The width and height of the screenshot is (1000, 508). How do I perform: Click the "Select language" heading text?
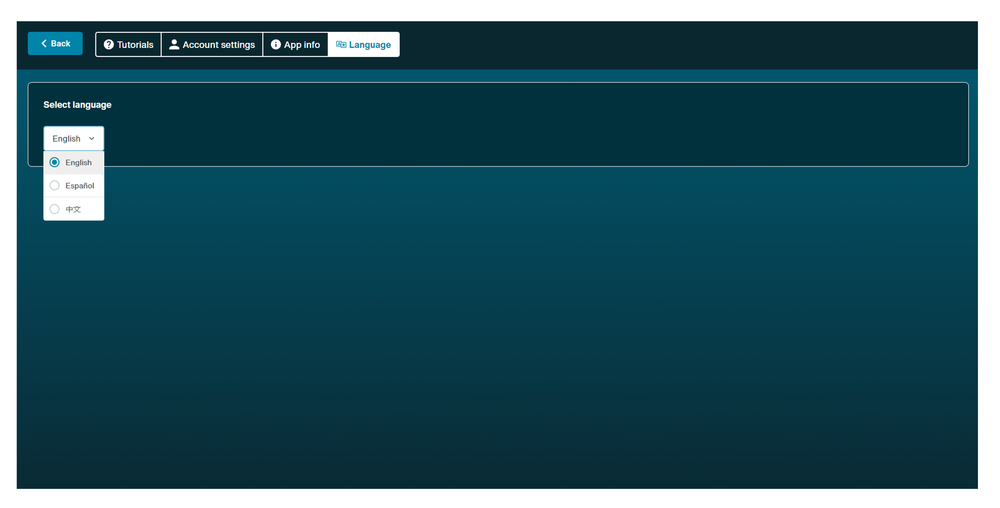77,105
